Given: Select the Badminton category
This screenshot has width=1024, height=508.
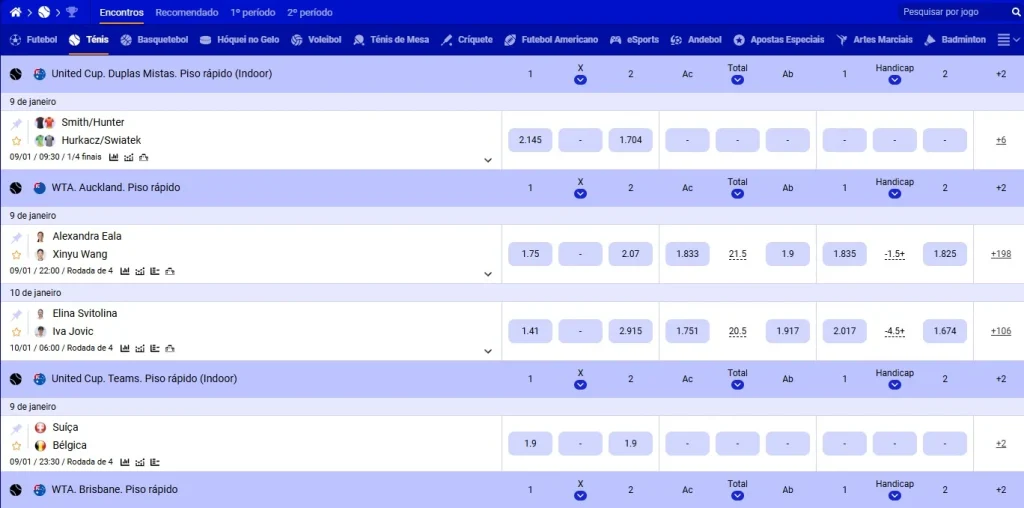Looking at the screenshot, I should [x=955, y=40].
